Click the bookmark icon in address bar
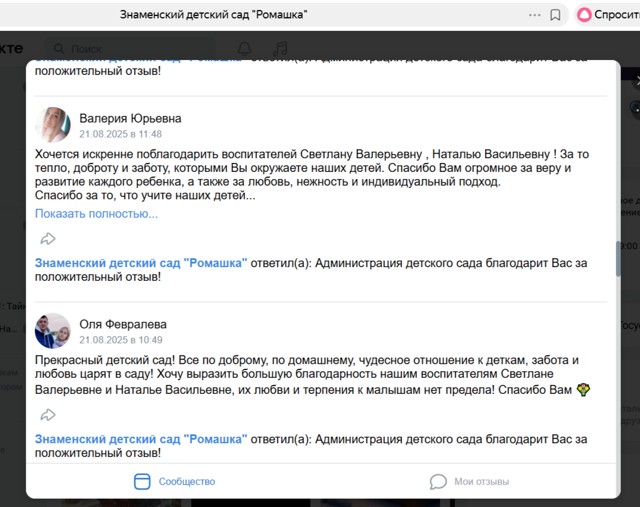 555,15
